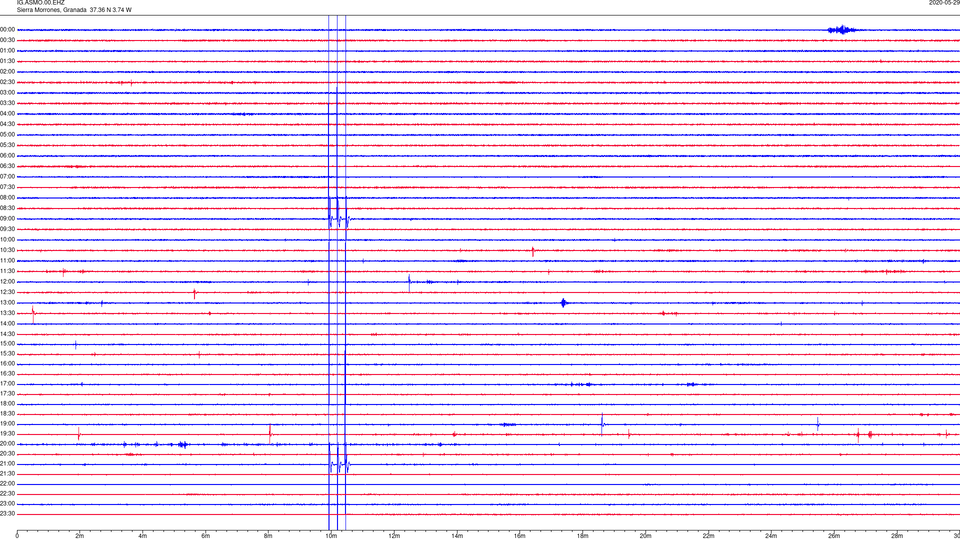Select the 23:30 trace time label
This screenshot has height=540, width=960.
tap(8, 513)
